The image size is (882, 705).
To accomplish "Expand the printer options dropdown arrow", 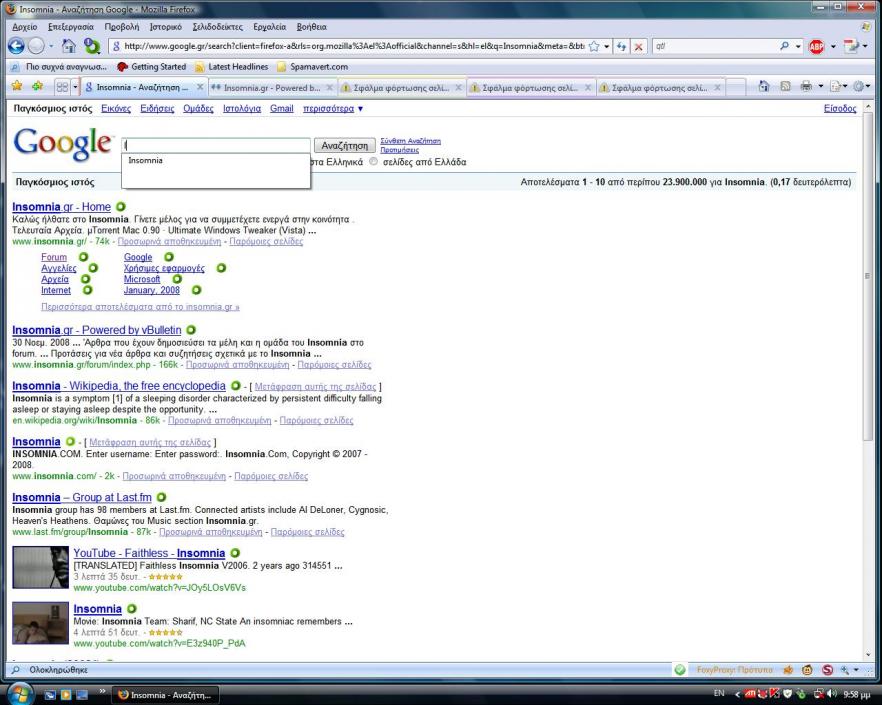I will 821,86.
